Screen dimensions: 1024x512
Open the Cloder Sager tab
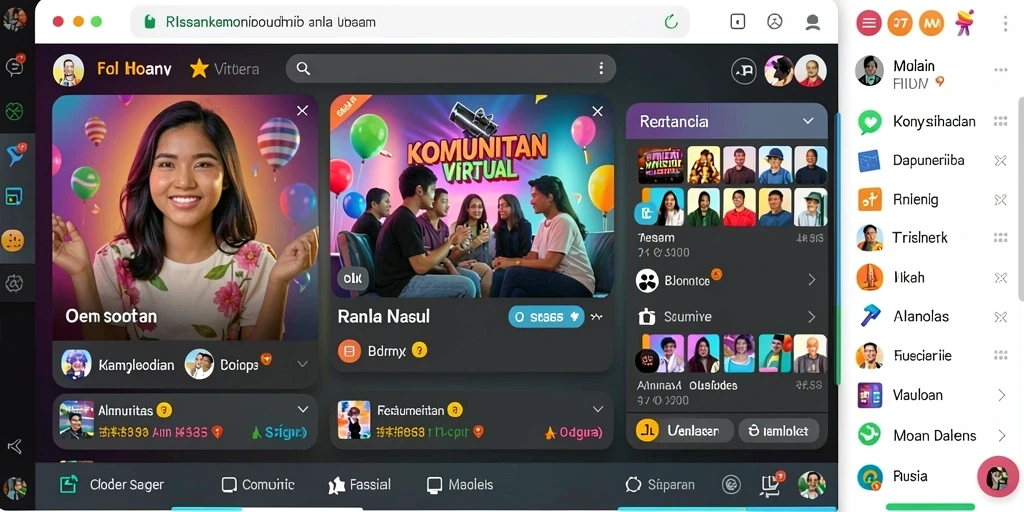(112, 485)
